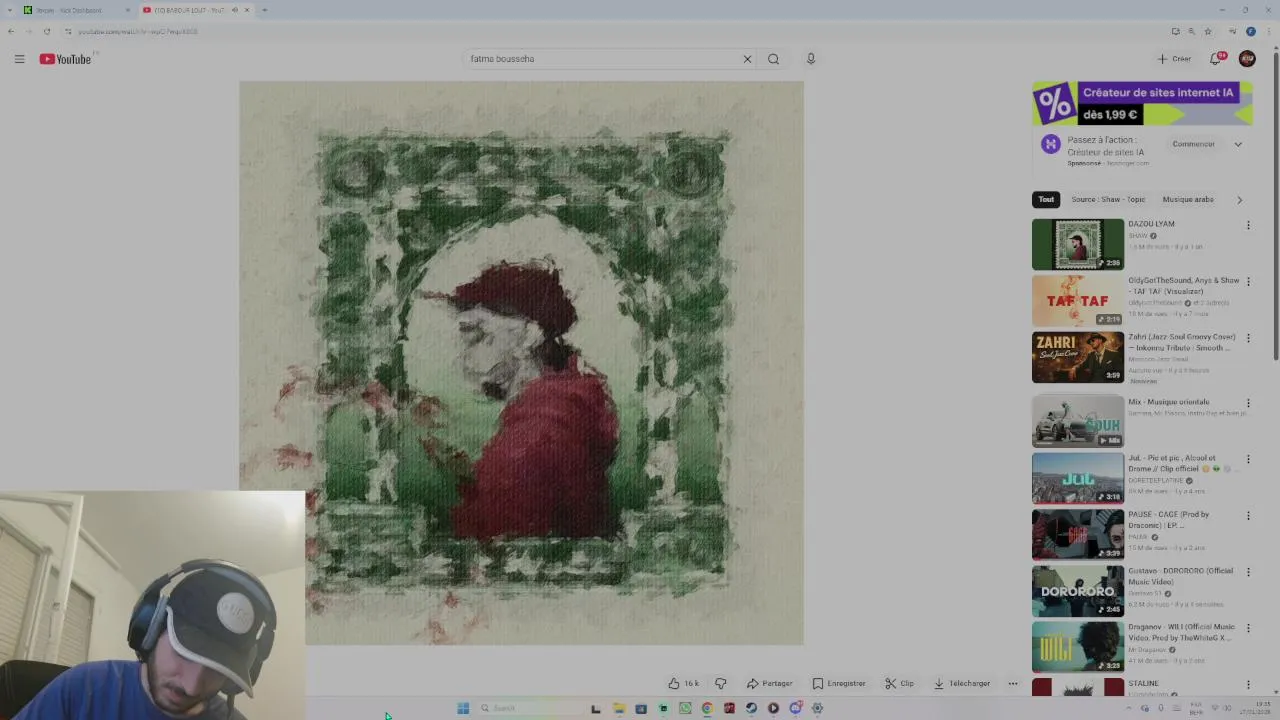Open Draganov - WILI video title
This screenshot has height=720, width=1280.
pos(1180,632)
